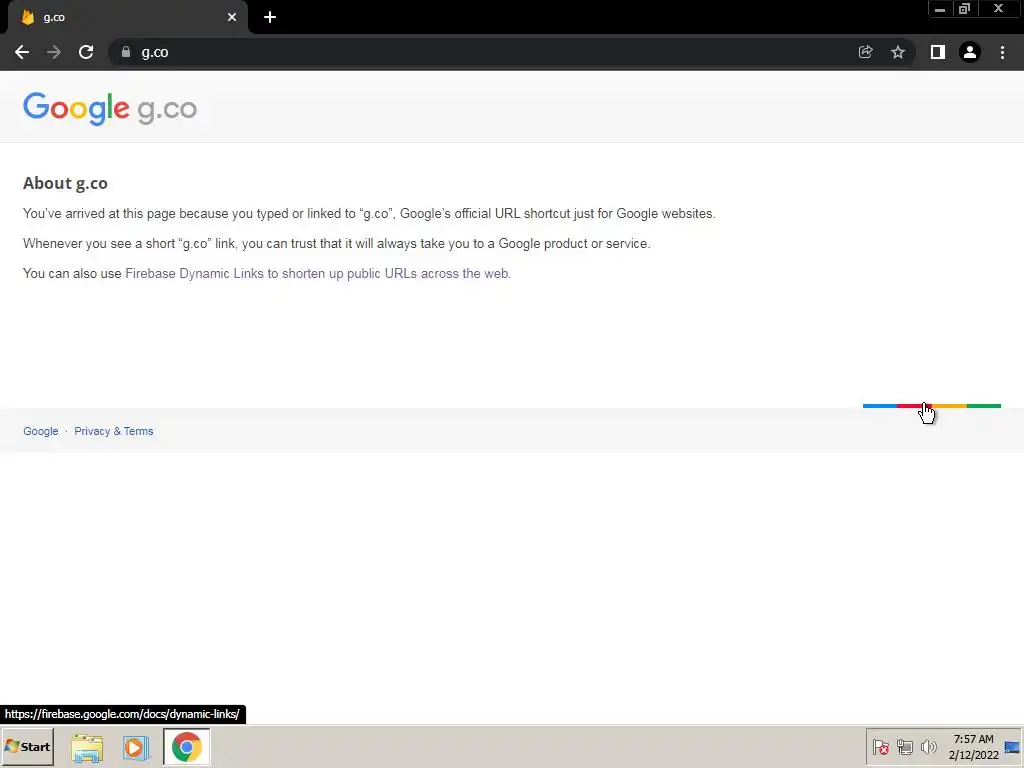Minimize the Chrome window
The height and width of the screenshot is (768, 1024).
pos(939,9)
